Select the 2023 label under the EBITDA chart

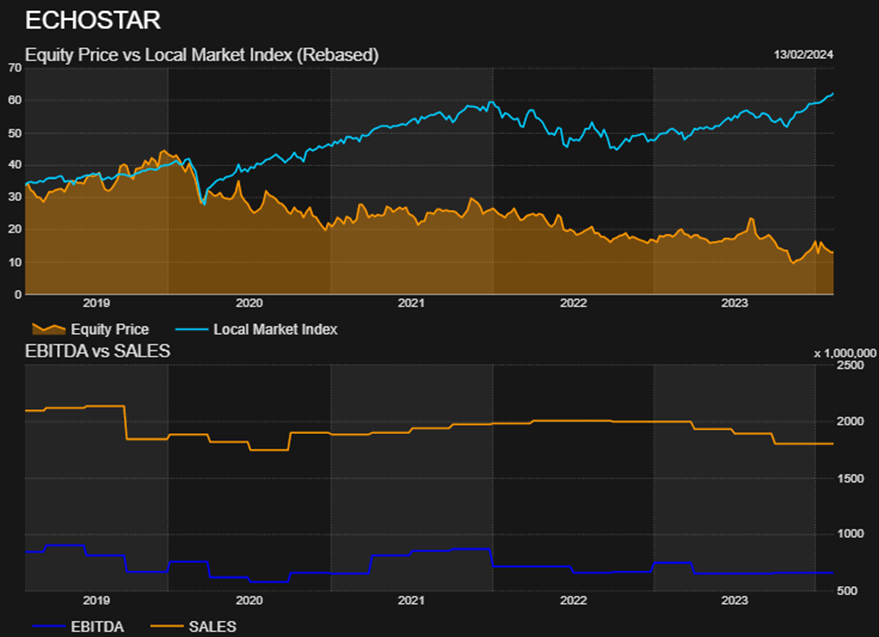click(x=734, y=601)
